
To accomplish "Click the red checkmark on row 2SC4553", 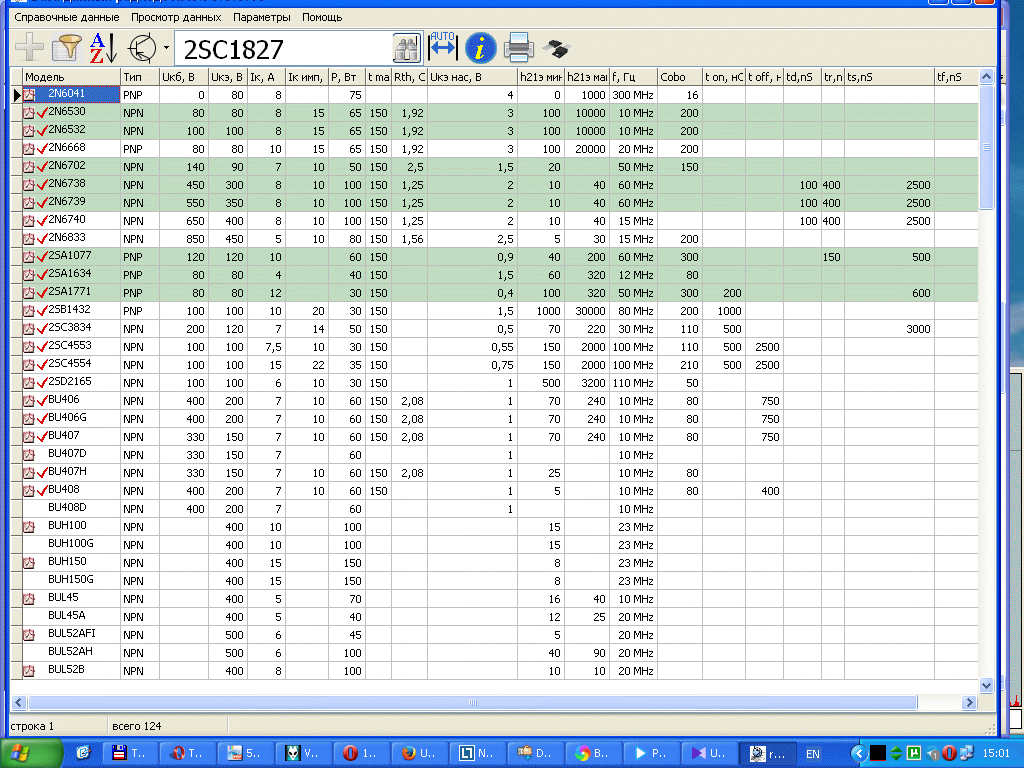I will [x=42, y=347].
